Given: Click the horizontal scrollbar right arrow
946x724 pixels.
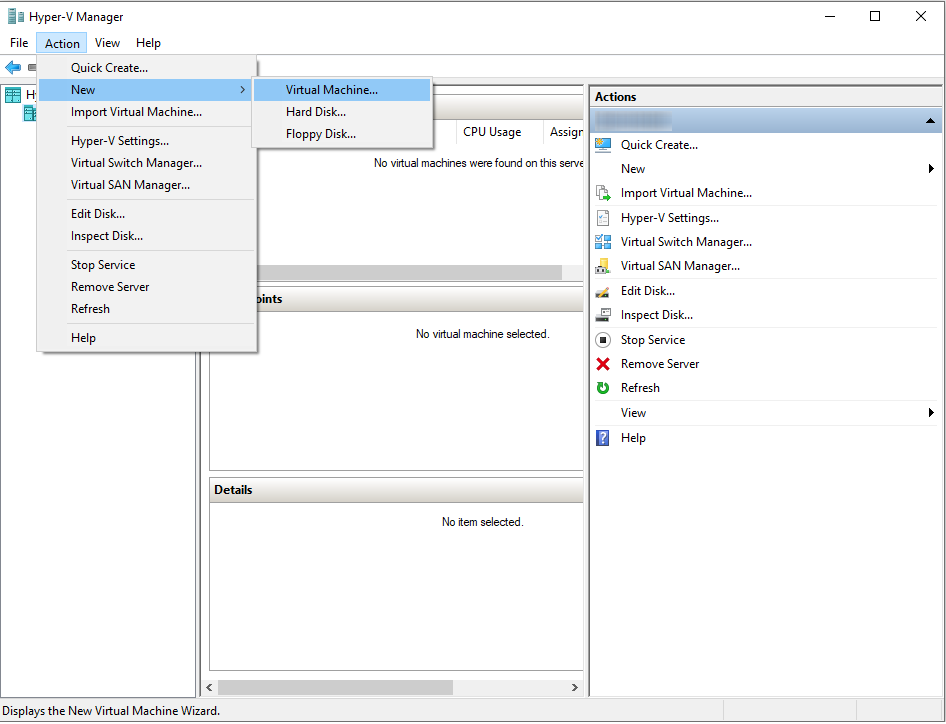Looking at the screenshot, I should [574, 688].
